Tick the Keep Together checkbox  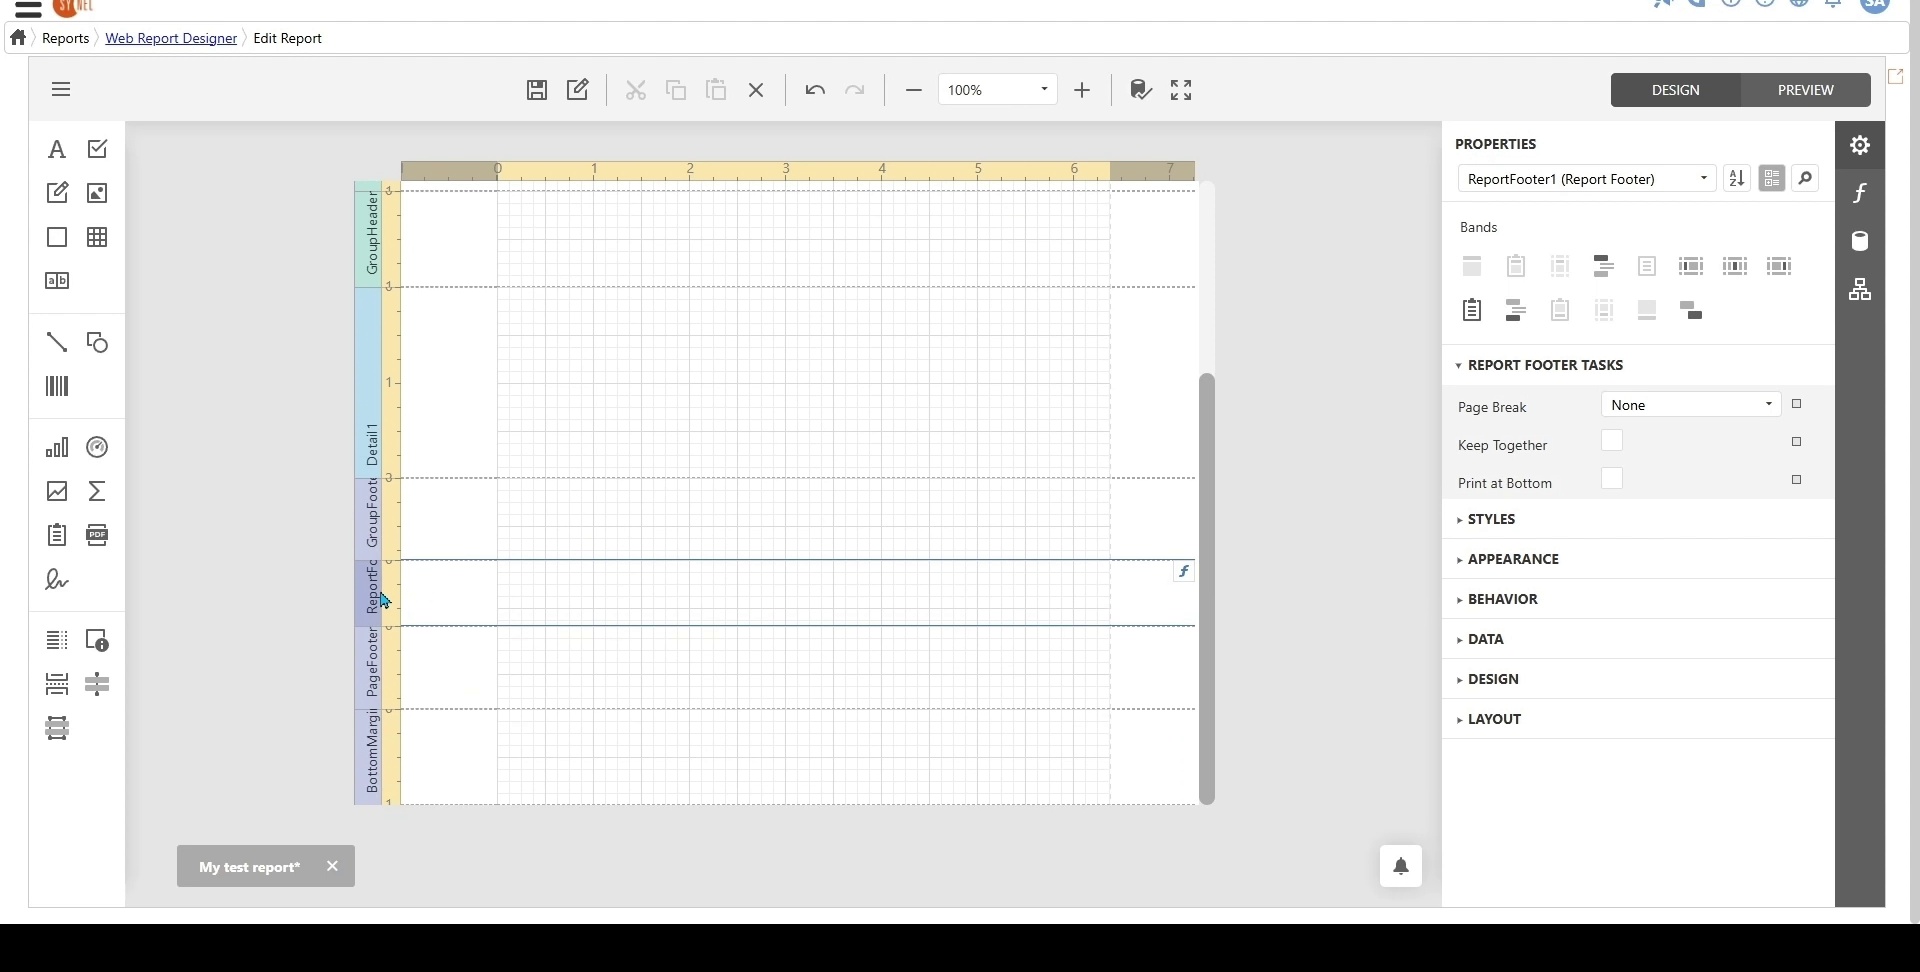coord(1613,442)
